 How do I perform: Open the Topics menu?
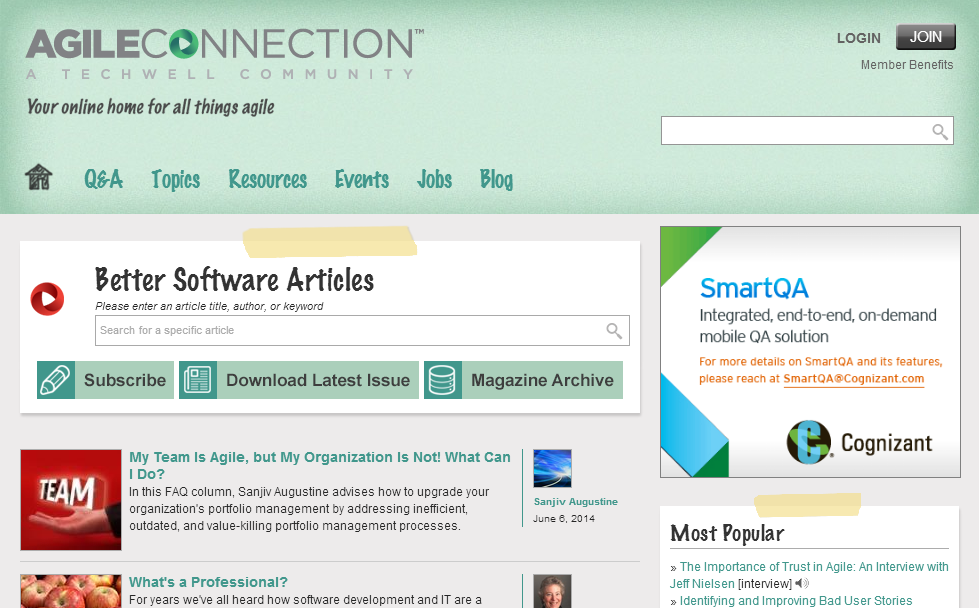tap(175, 179)
